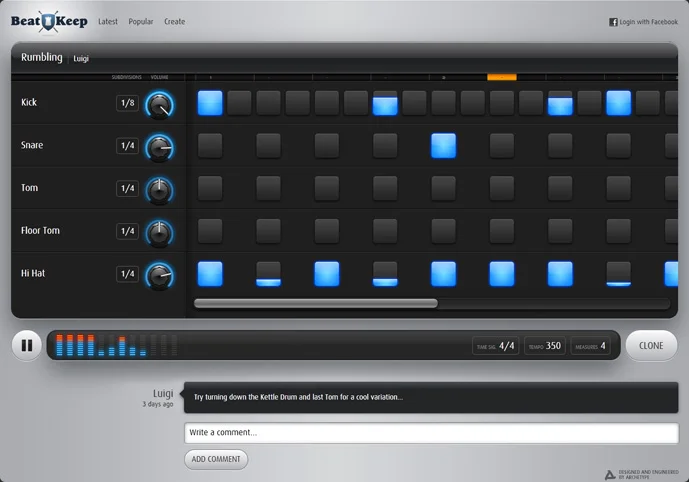Clone this beat with the CLONE button
Screen dimensions: 689x482
coord(651,346)
